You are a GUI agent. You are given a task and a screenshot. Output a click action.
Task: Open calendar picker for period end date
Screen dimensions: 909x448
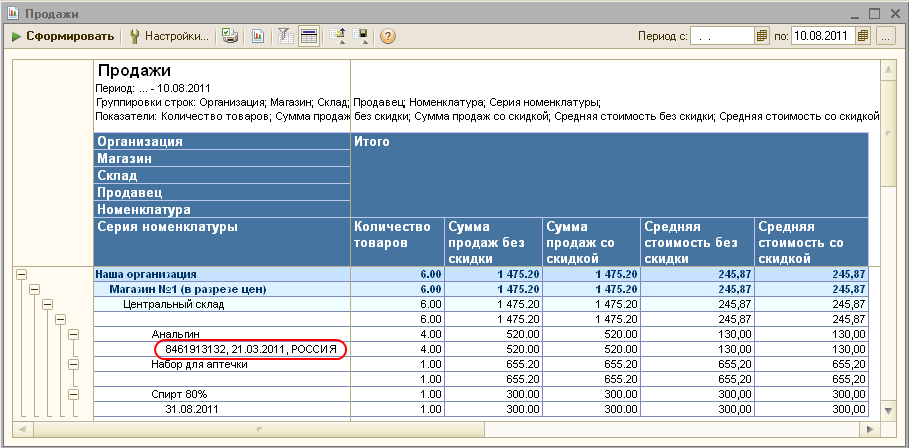pos(862,37)
